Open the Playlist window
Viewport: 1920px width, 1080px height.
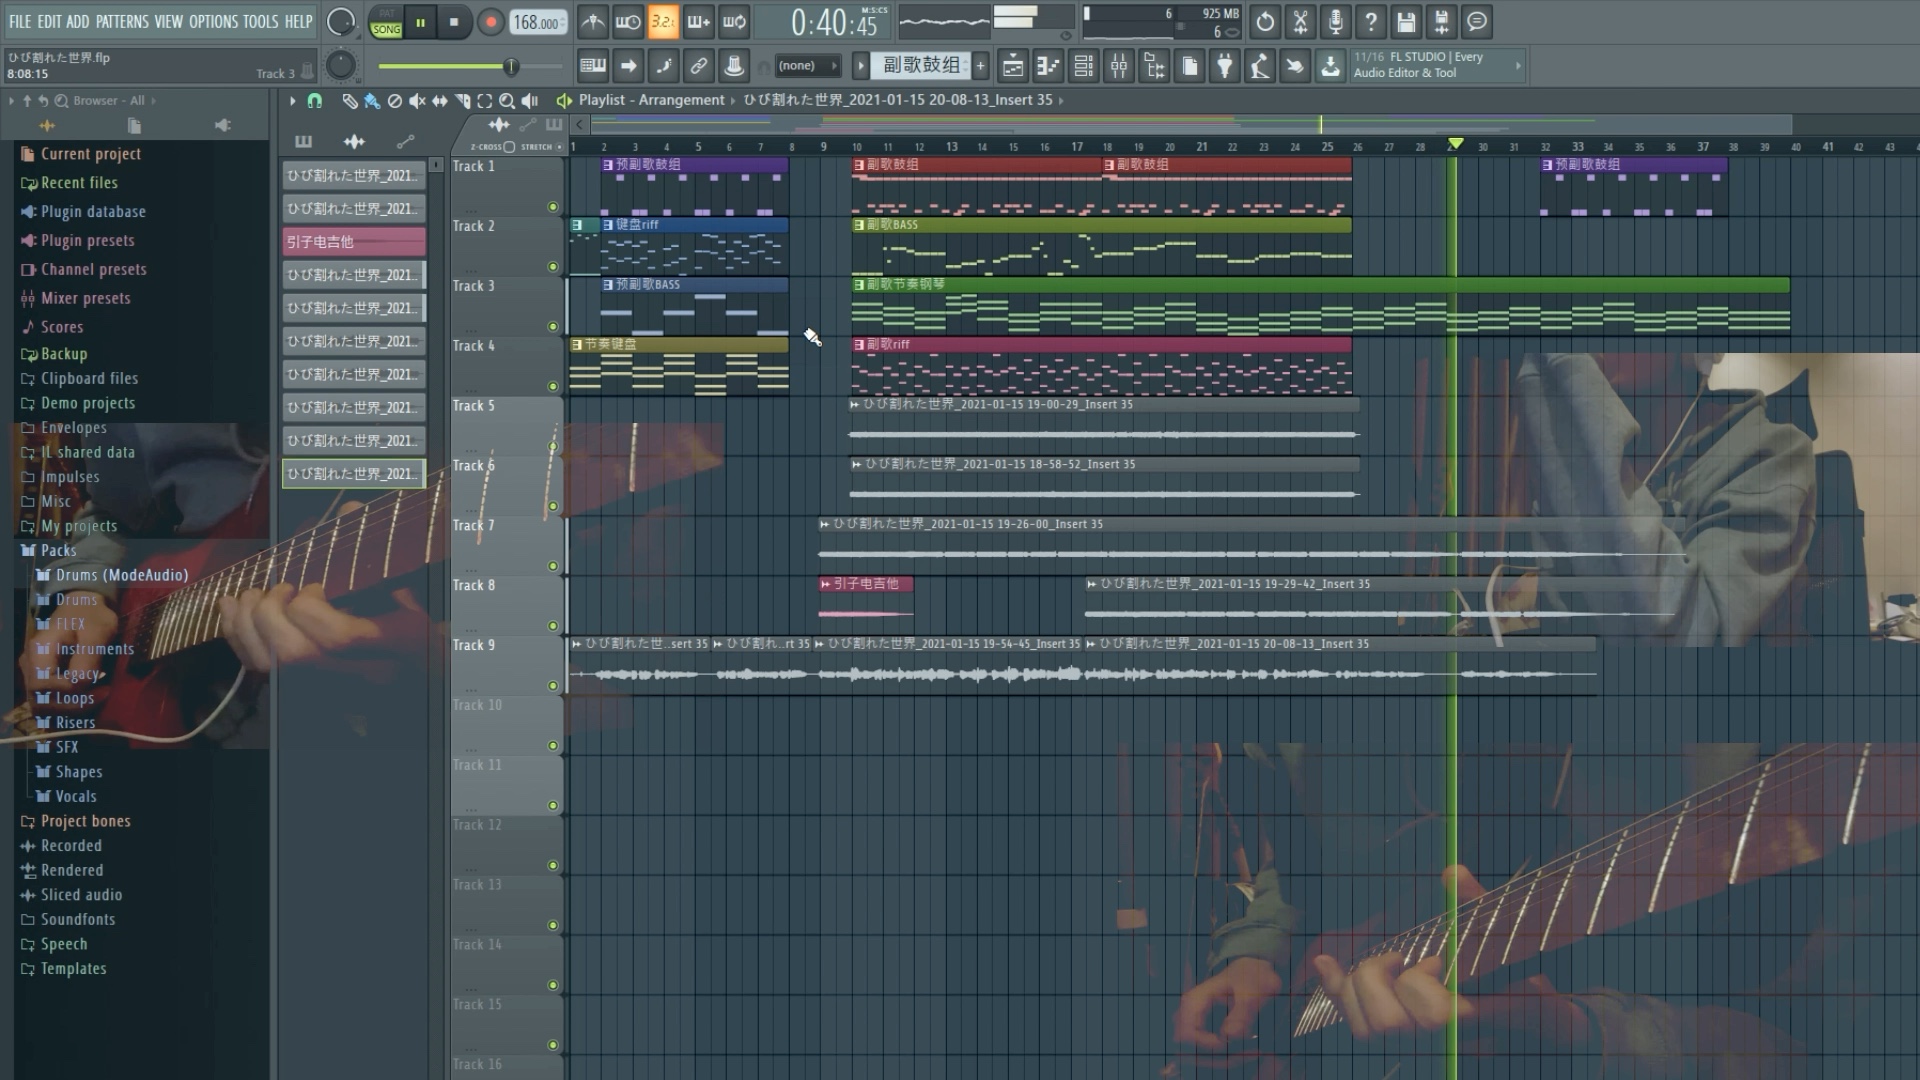click(x=1013, y=66)
